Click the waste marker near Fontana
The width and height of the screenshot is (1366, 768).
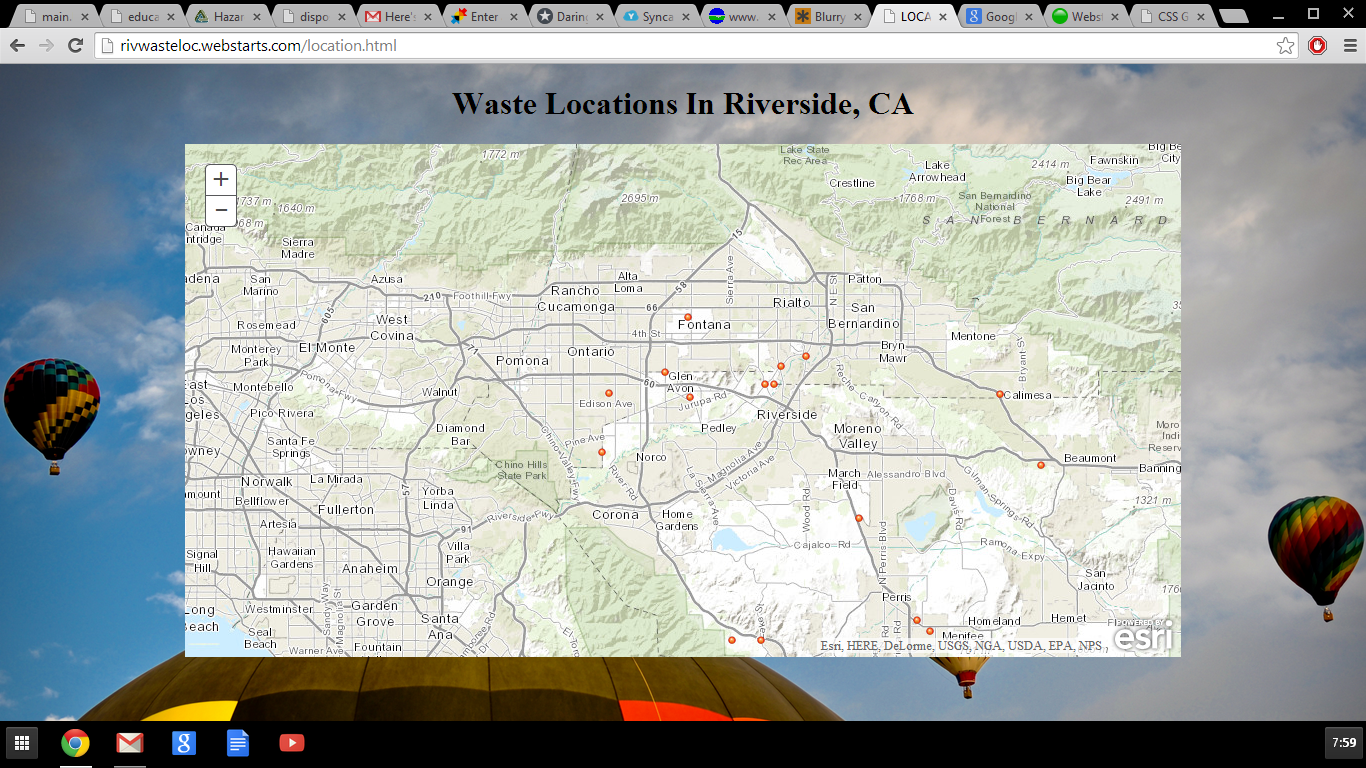point(688,317)
